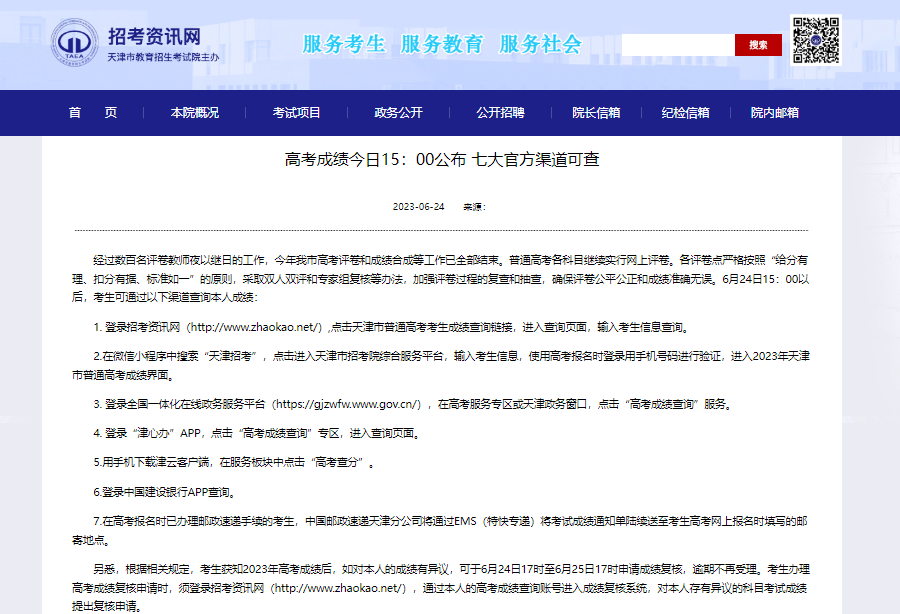Click item 5 text about 津云客户端

pyautogui.click(x=234, y=463)
